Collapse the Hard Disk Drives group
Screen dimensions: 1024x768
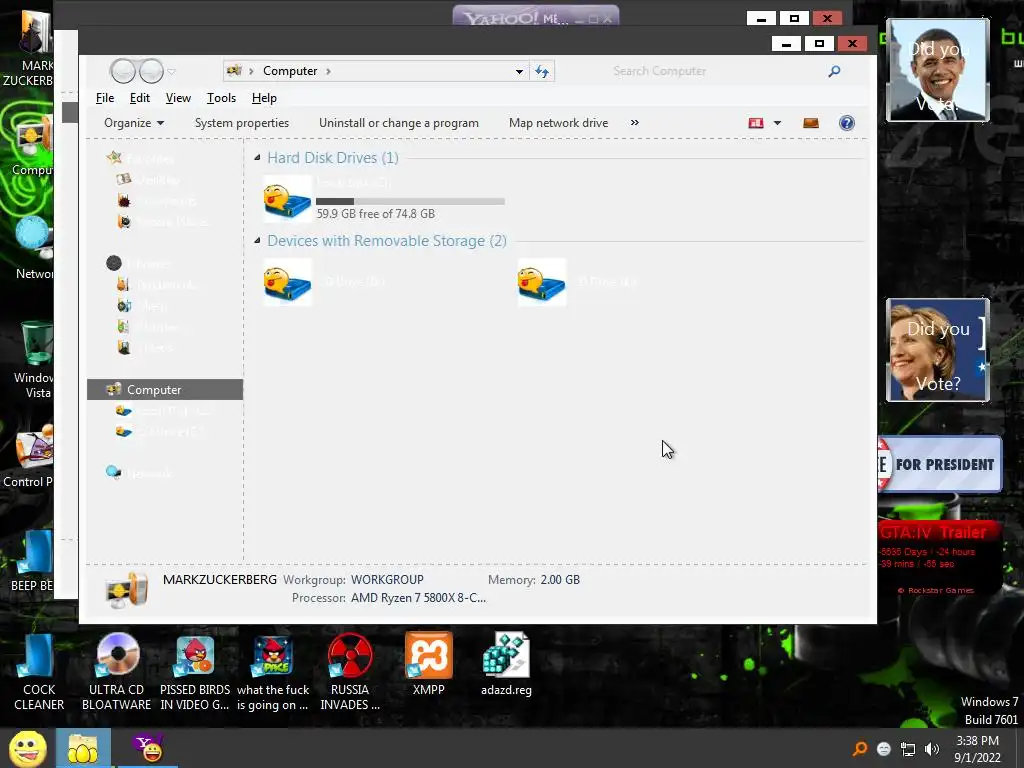[x=257, y=157]
